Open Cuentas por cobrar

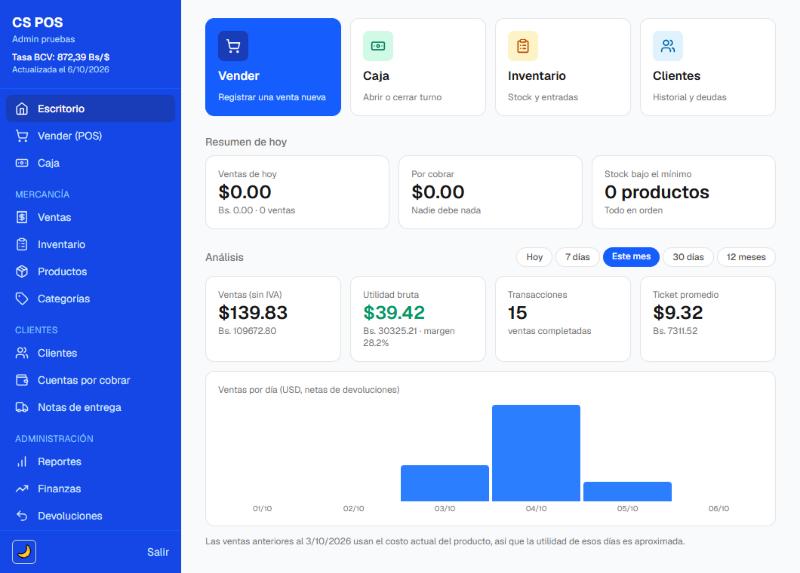[90, 380]
